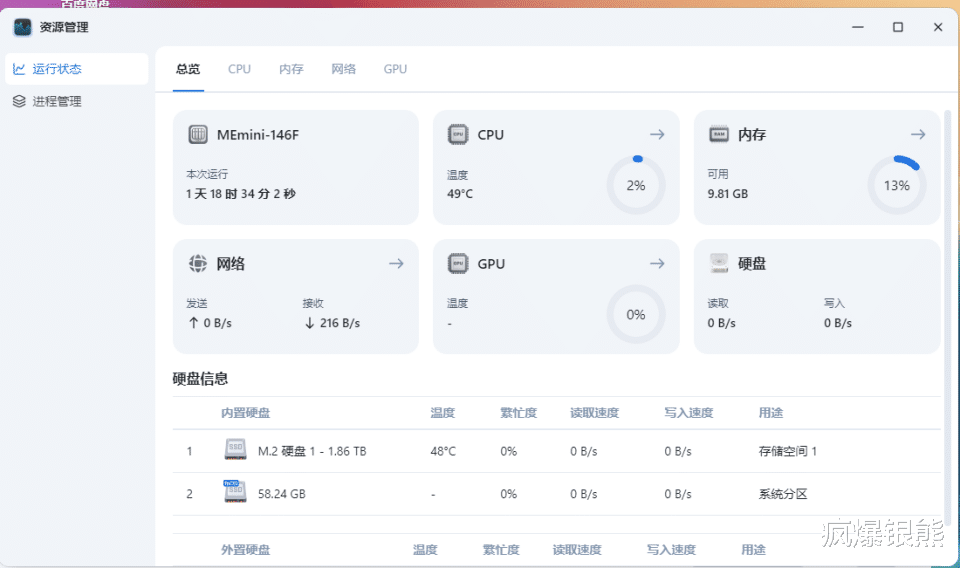
Task: Click the CPU usage 2% ring
Action: [x=636, y=185]
